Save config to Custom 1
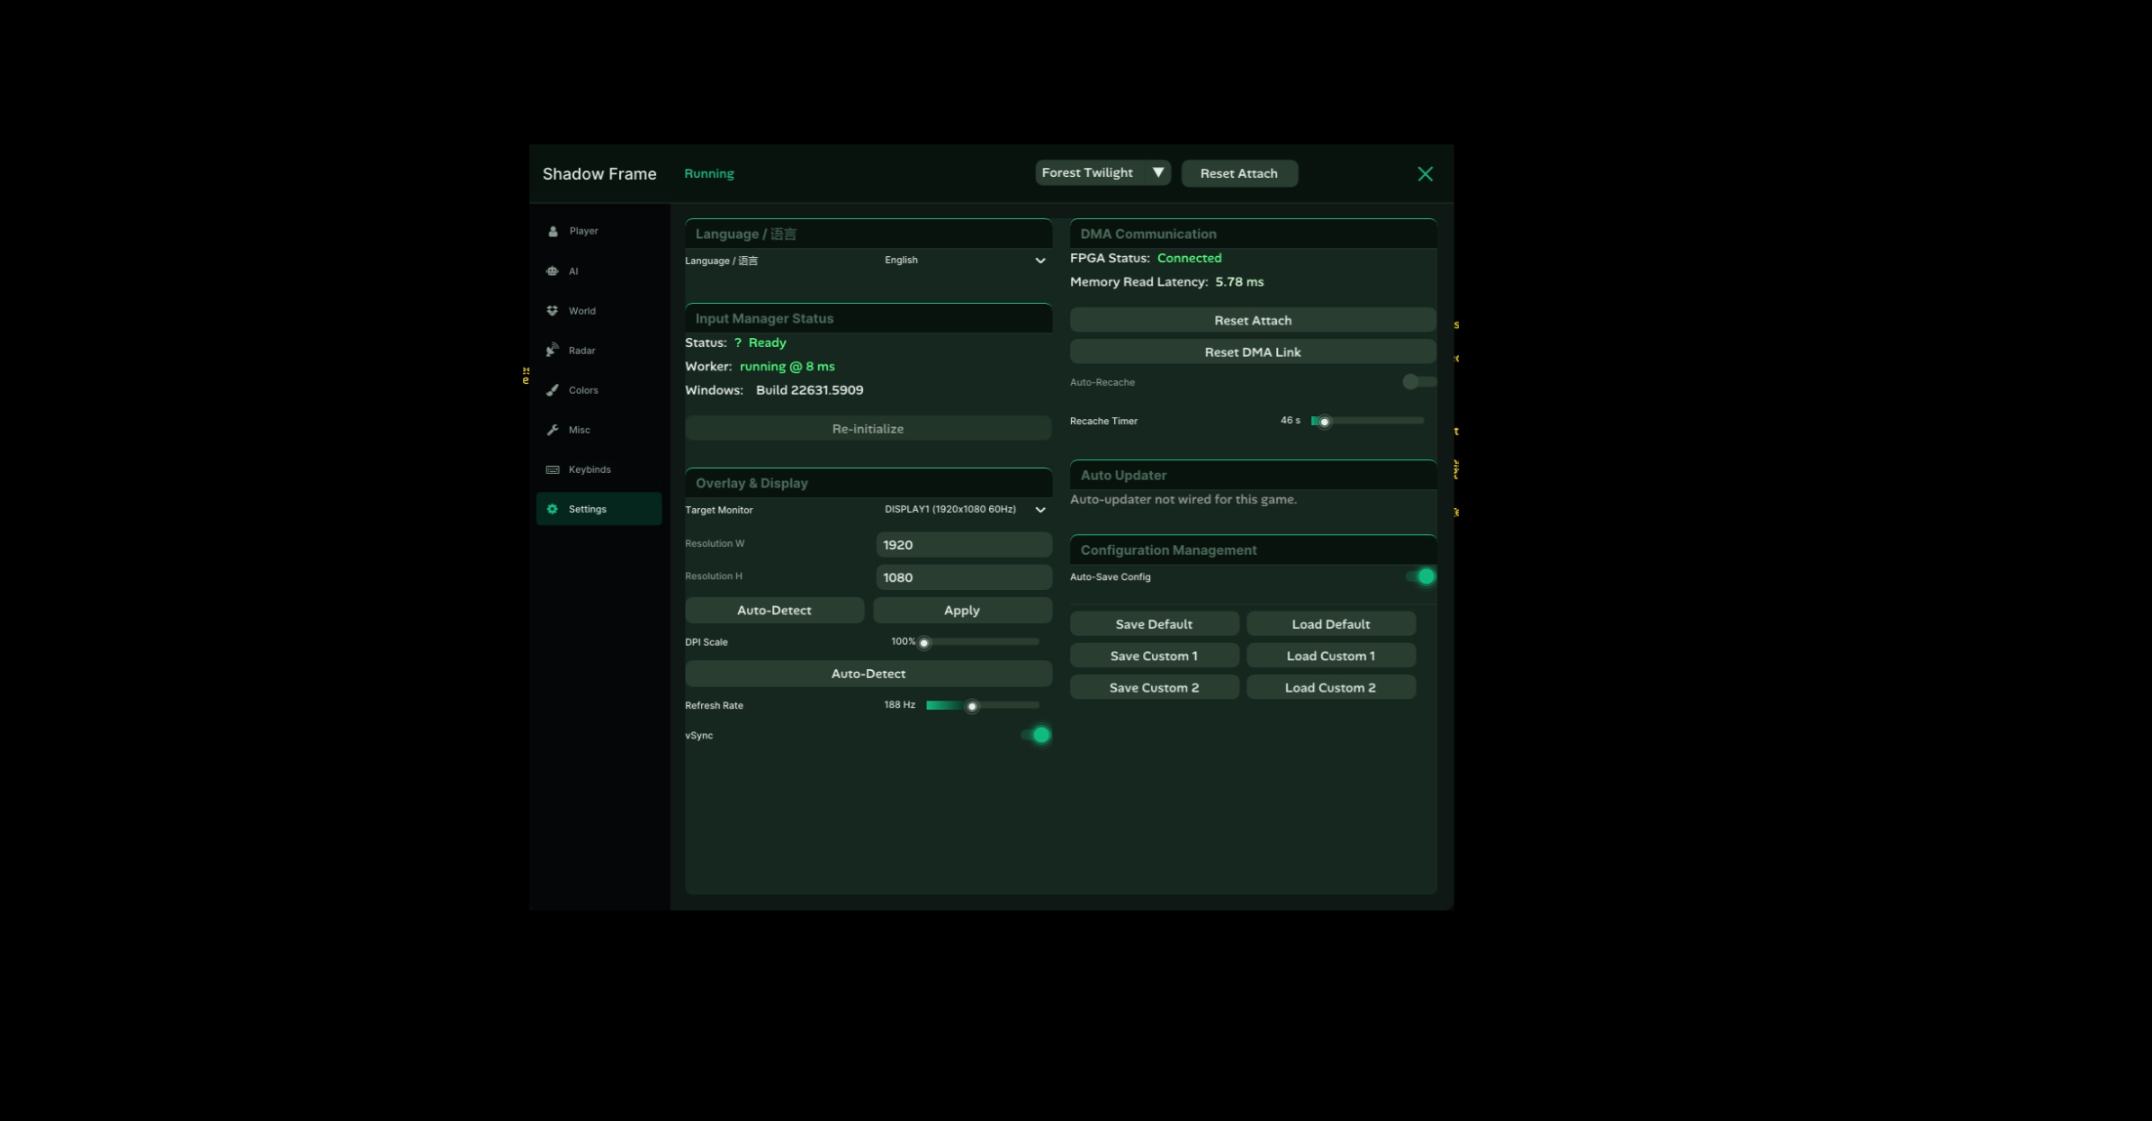 point(1154,656)
